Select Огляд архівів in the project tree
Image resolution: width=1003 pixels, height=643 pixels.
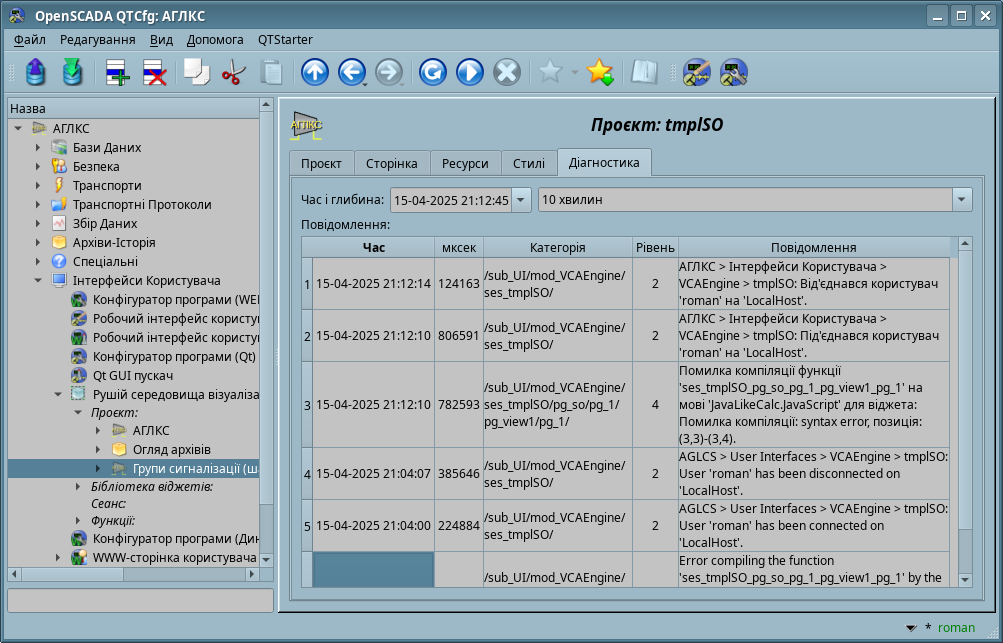171,449
